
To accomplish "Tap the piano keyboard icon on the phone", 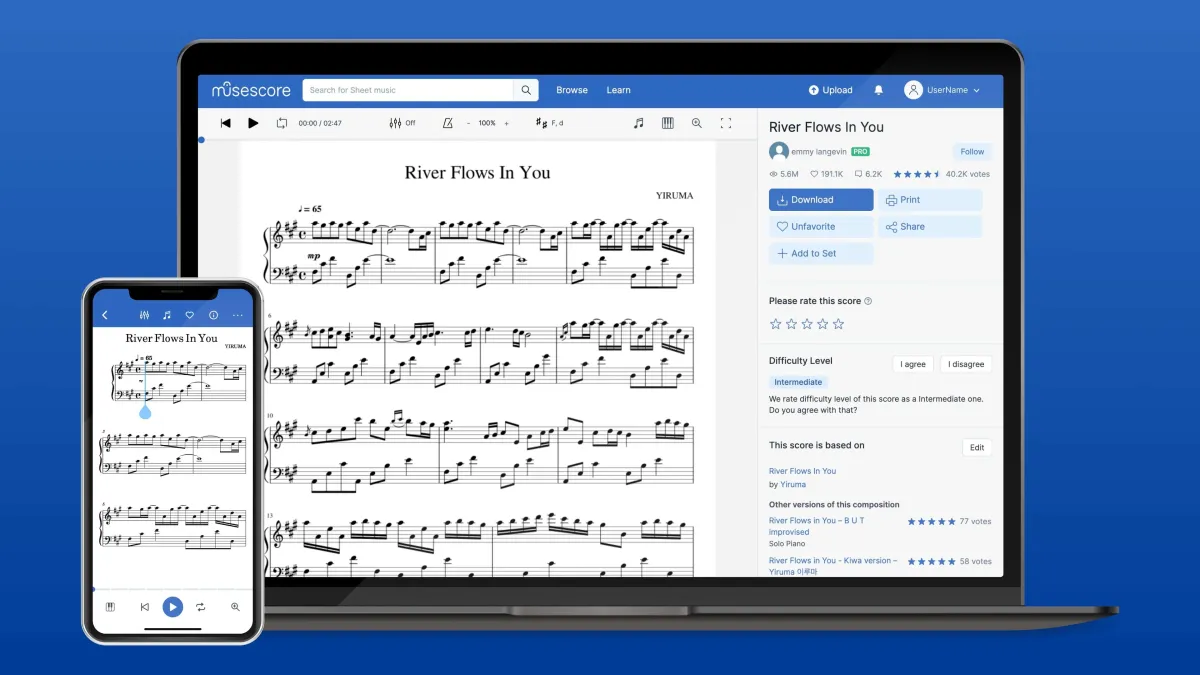I will click(x=110, y=607).
